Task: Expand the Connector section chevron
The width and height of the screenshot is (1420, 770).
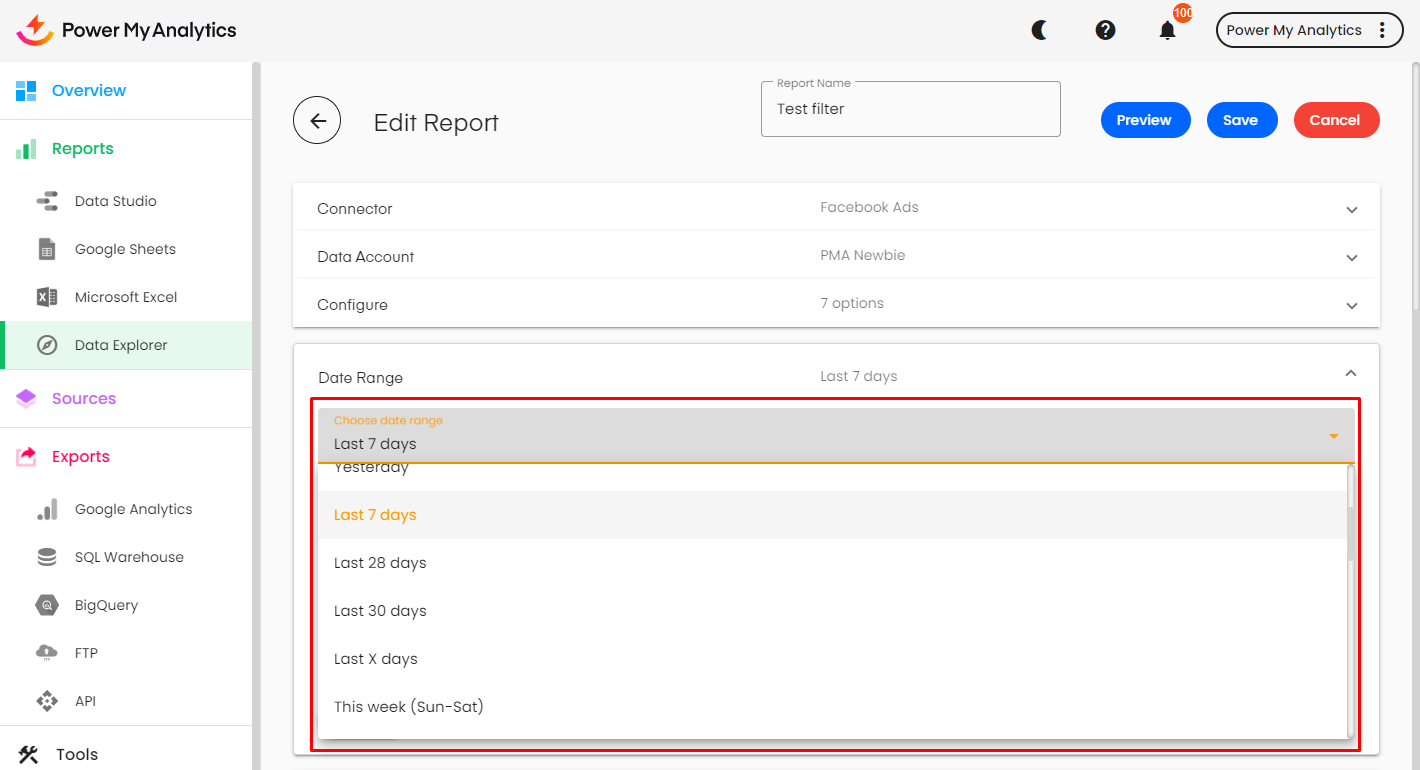Action: [1352, 210]
